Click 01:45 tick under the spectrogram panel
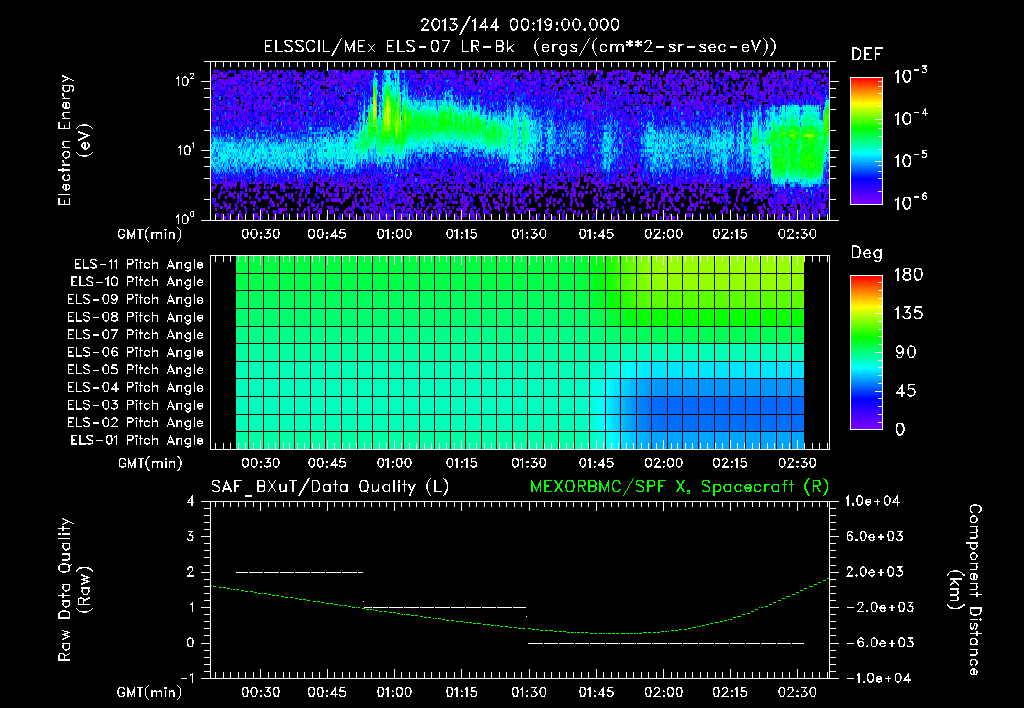Viewport: 1024px width, 708px height. tap(596, 234)
